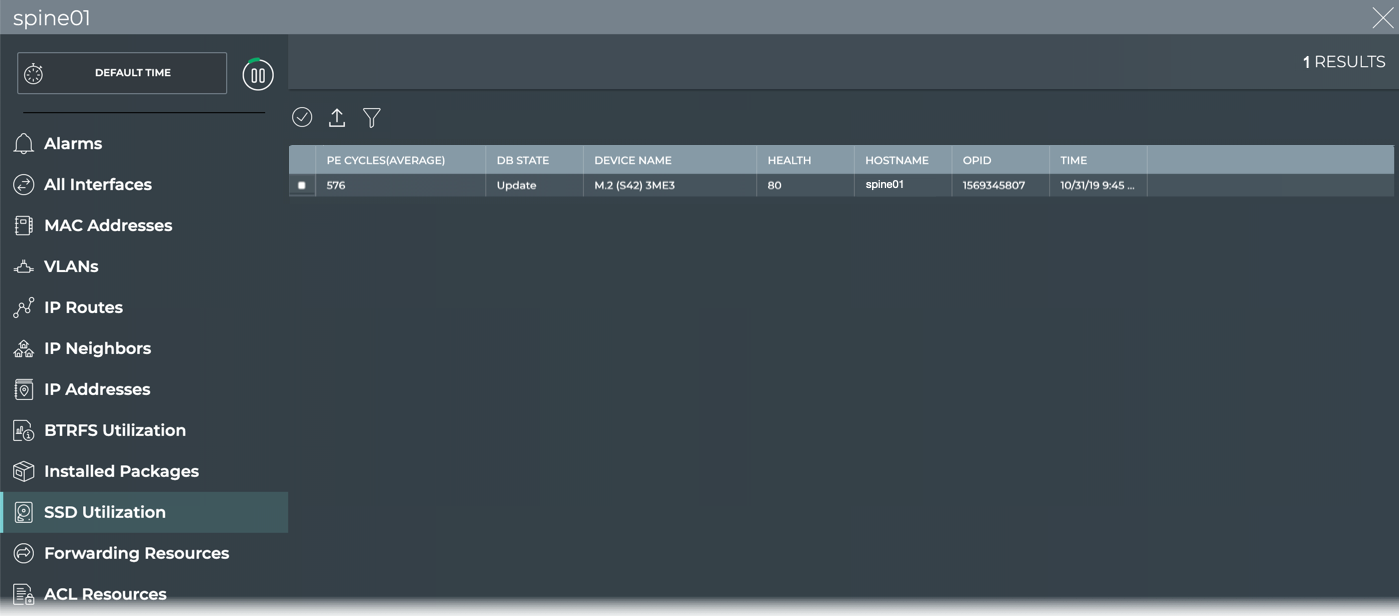
Task: Select the M.2 (S42) 3ME3 device cell
Action: (x=634, y=186)
